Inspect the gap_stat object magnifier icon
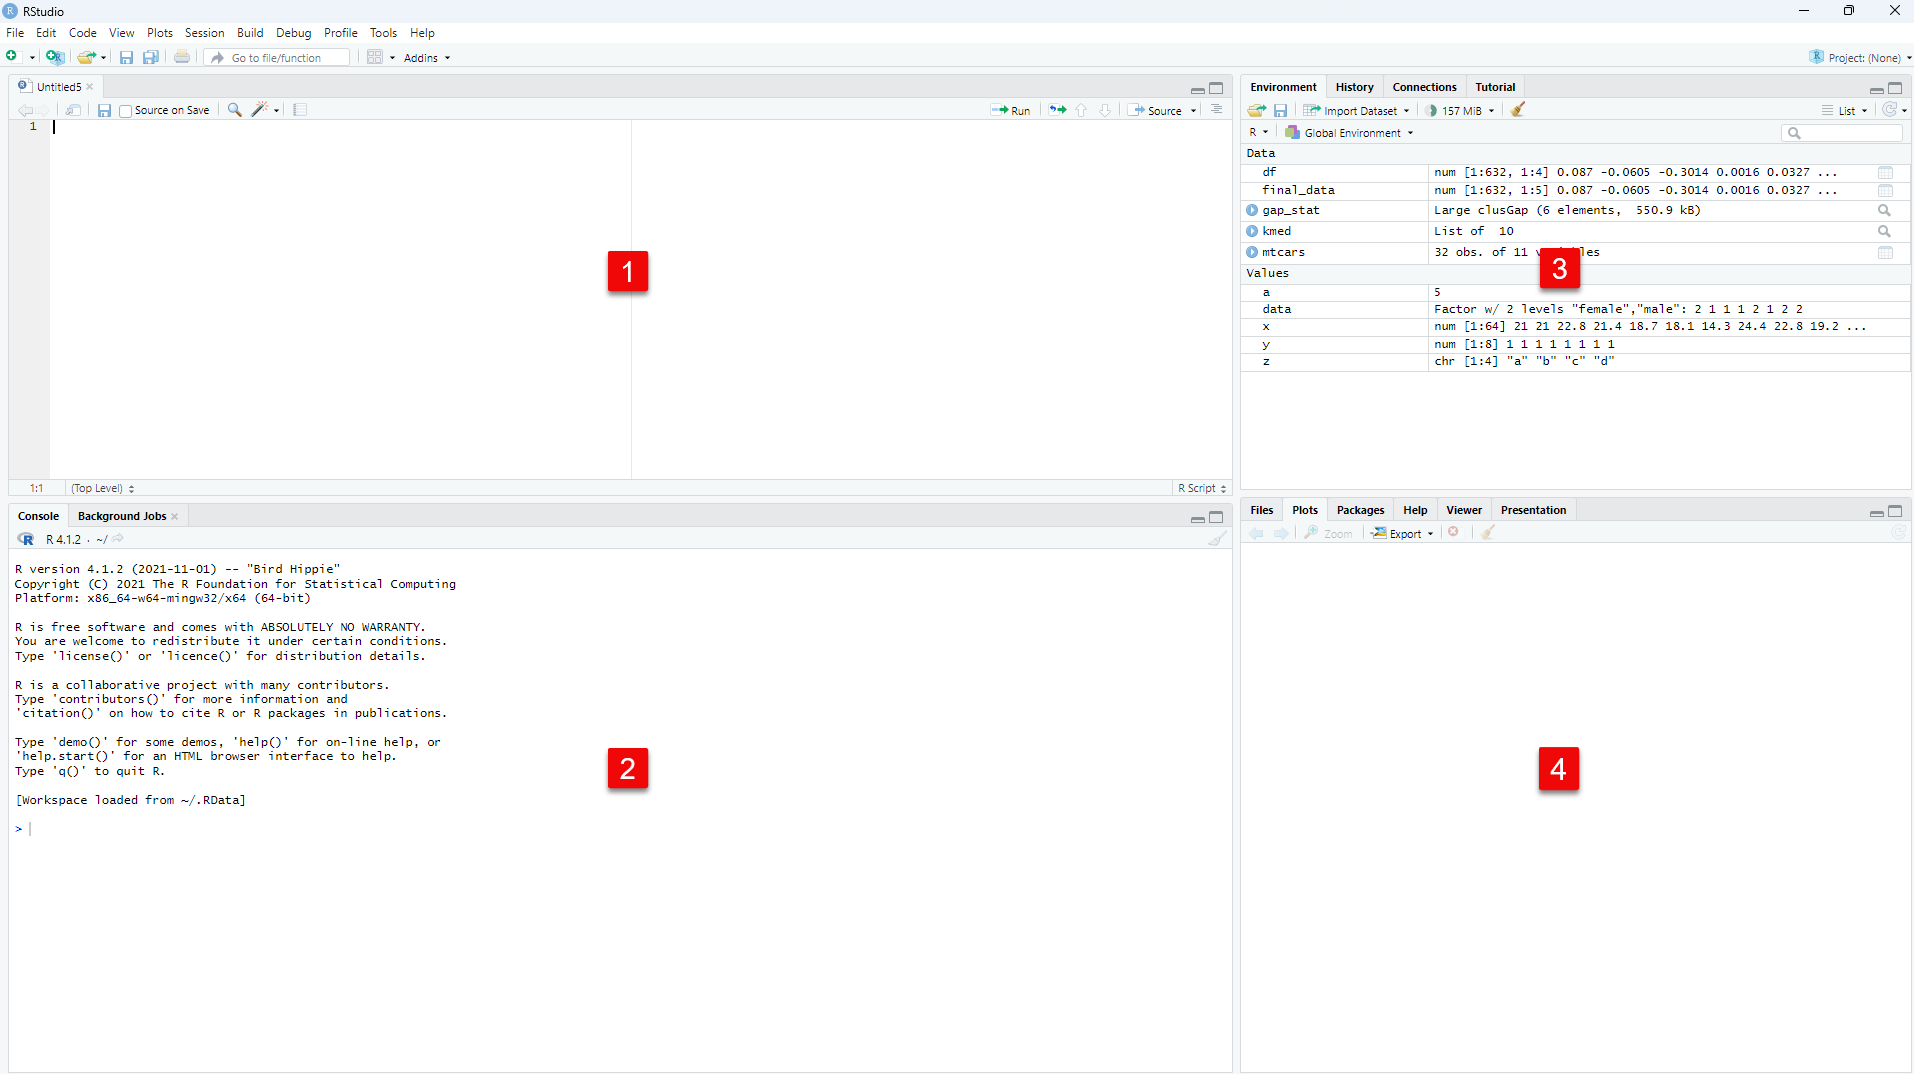 tap(1884, 211)
